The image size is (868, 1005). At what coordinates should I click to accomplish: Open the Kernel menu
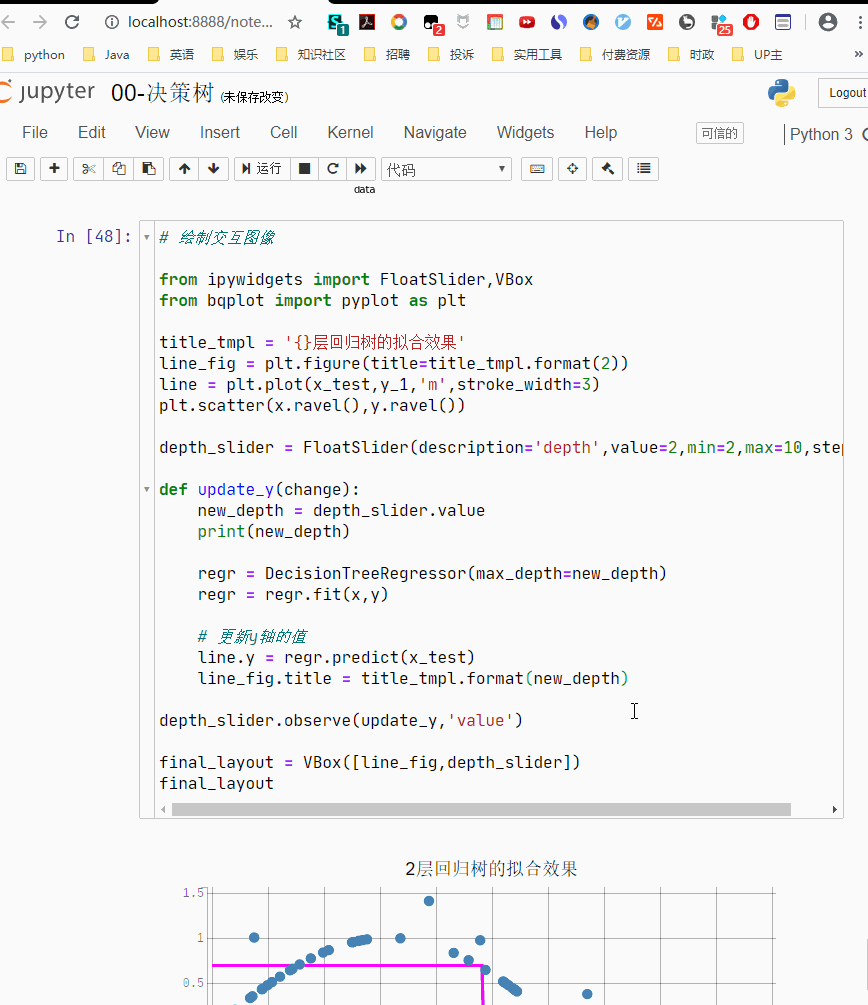[350, 133]
